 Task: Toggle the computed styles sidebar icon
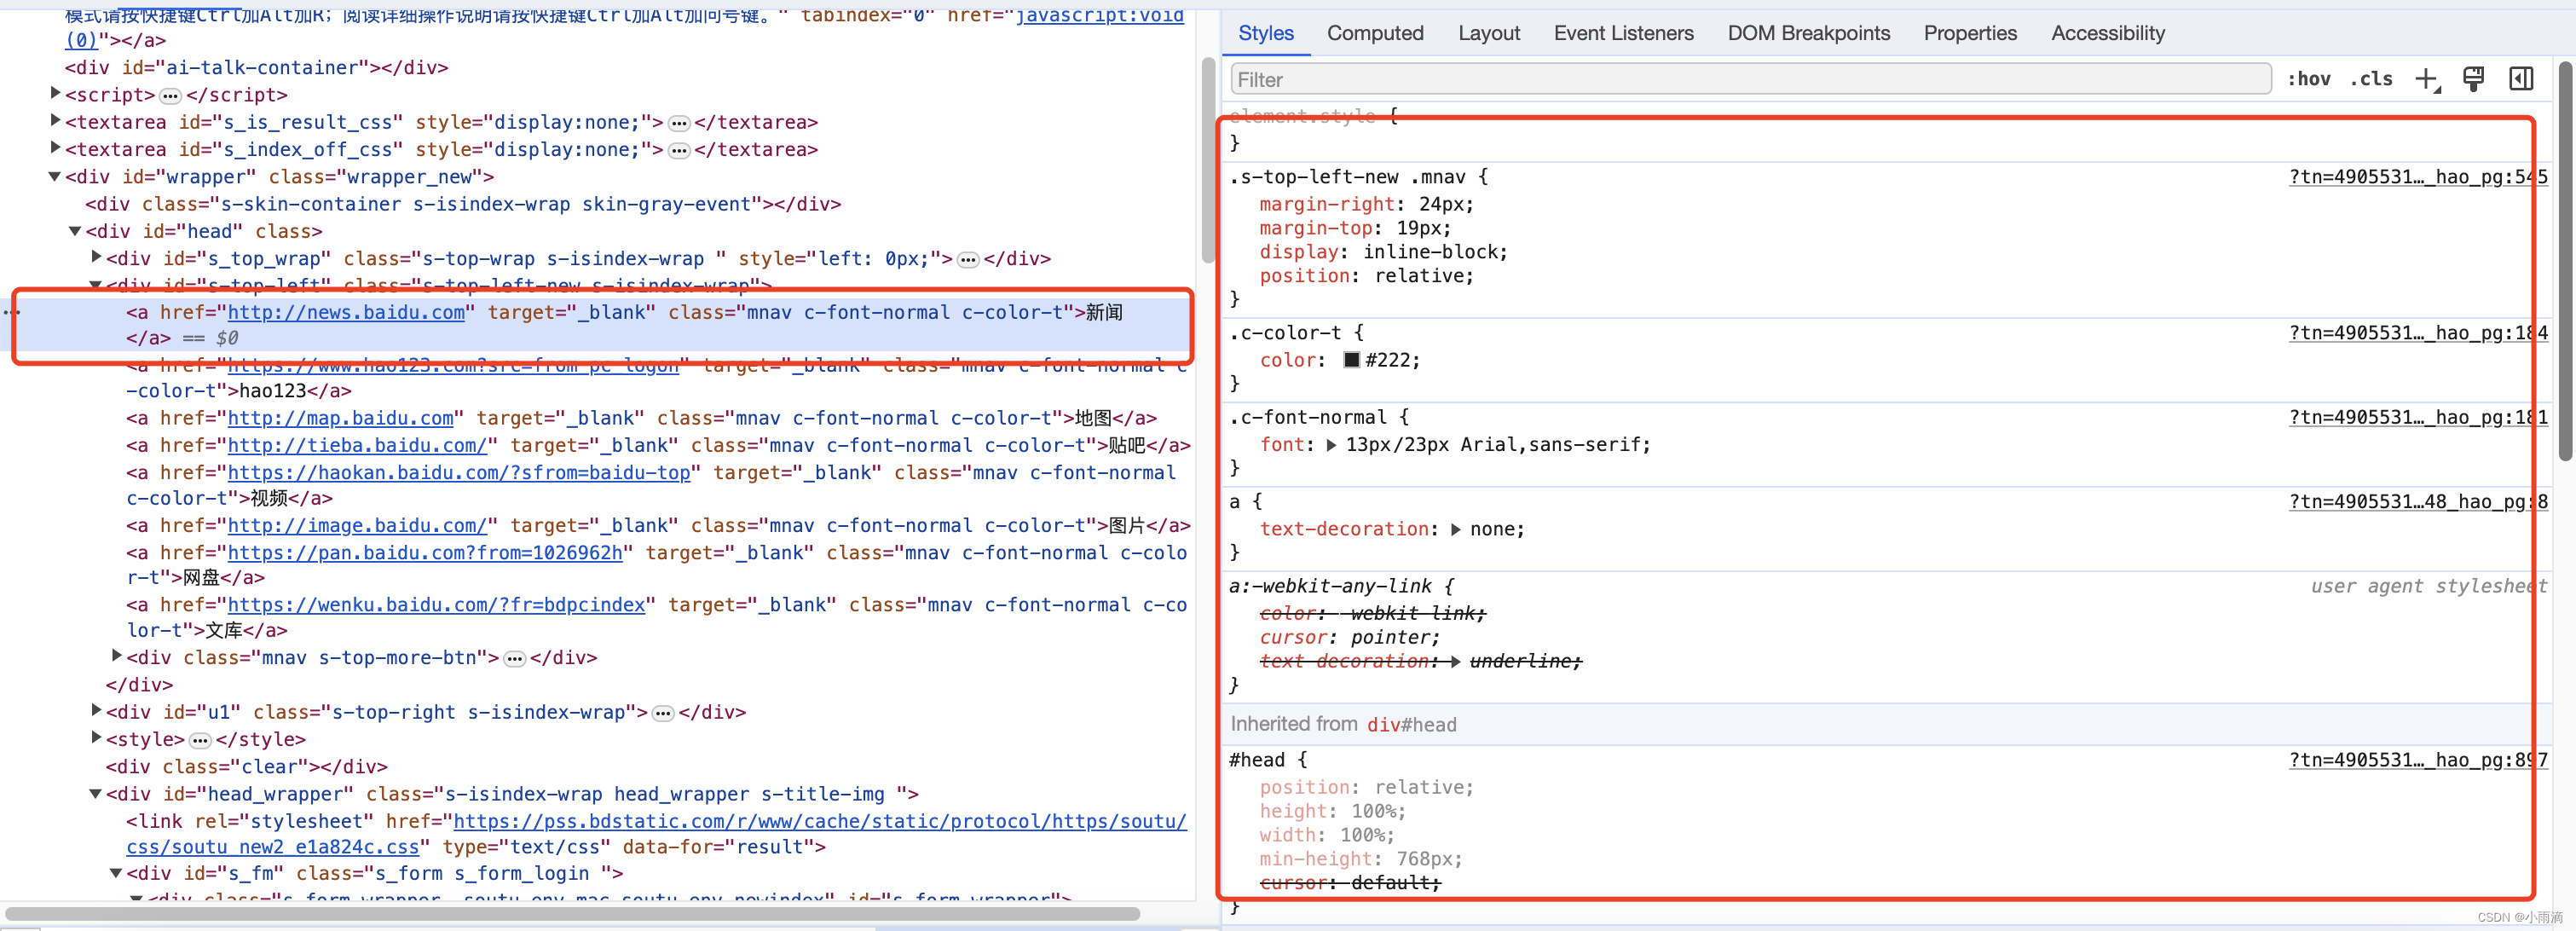click(2521, 79)
